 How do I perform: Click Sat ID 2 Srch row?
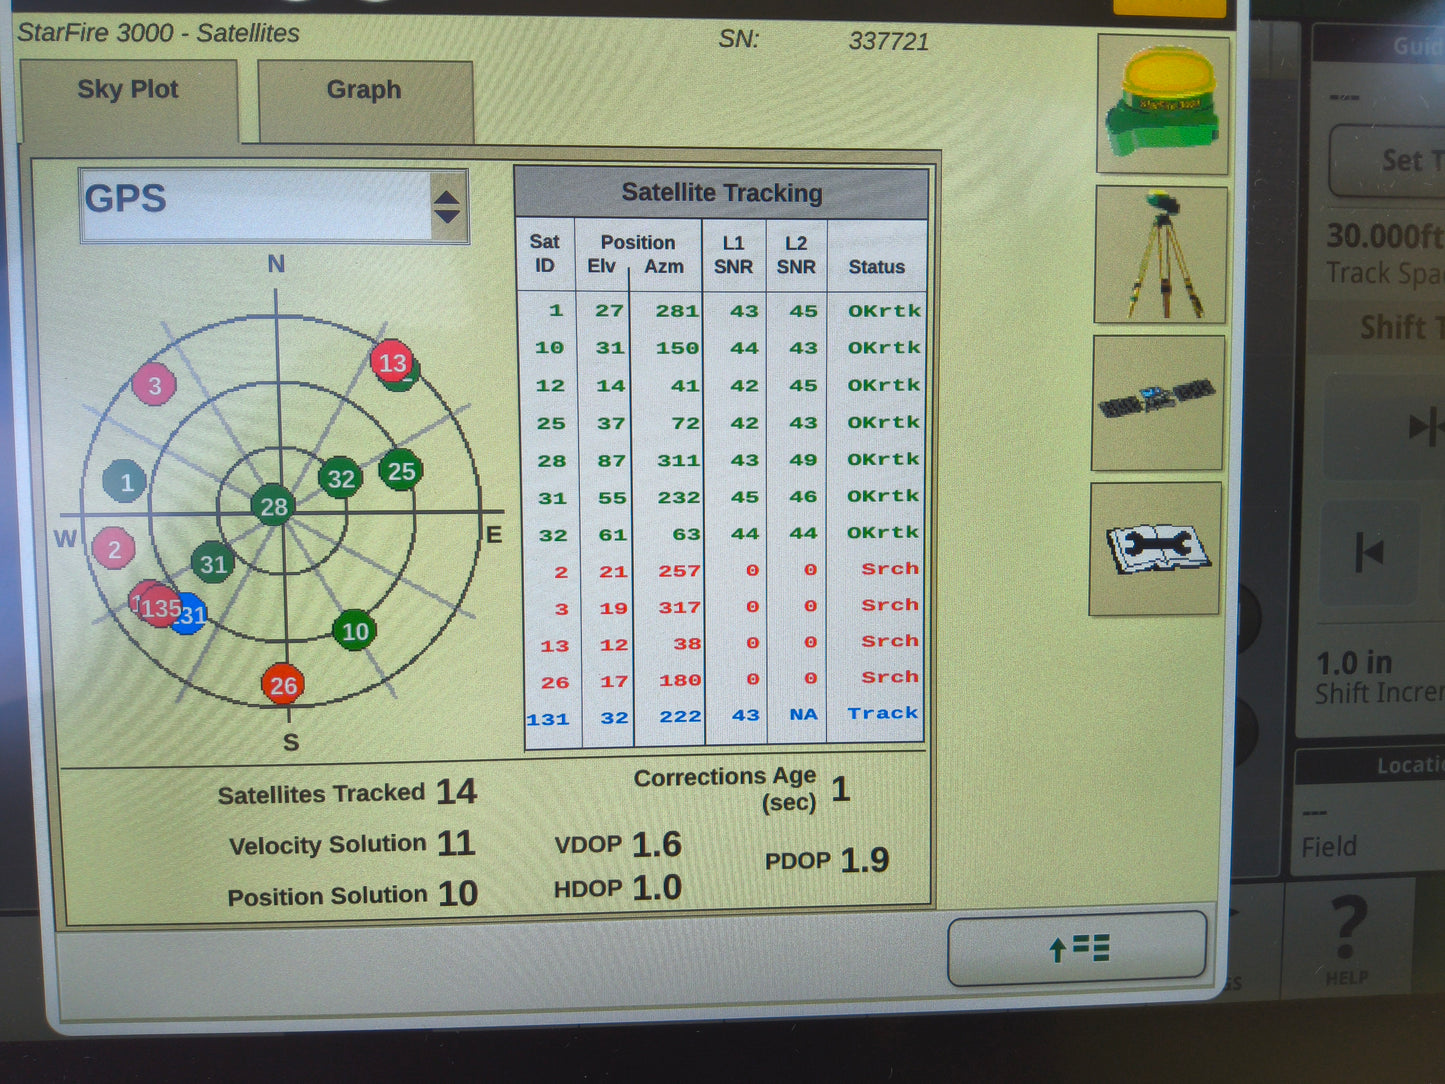723,570
